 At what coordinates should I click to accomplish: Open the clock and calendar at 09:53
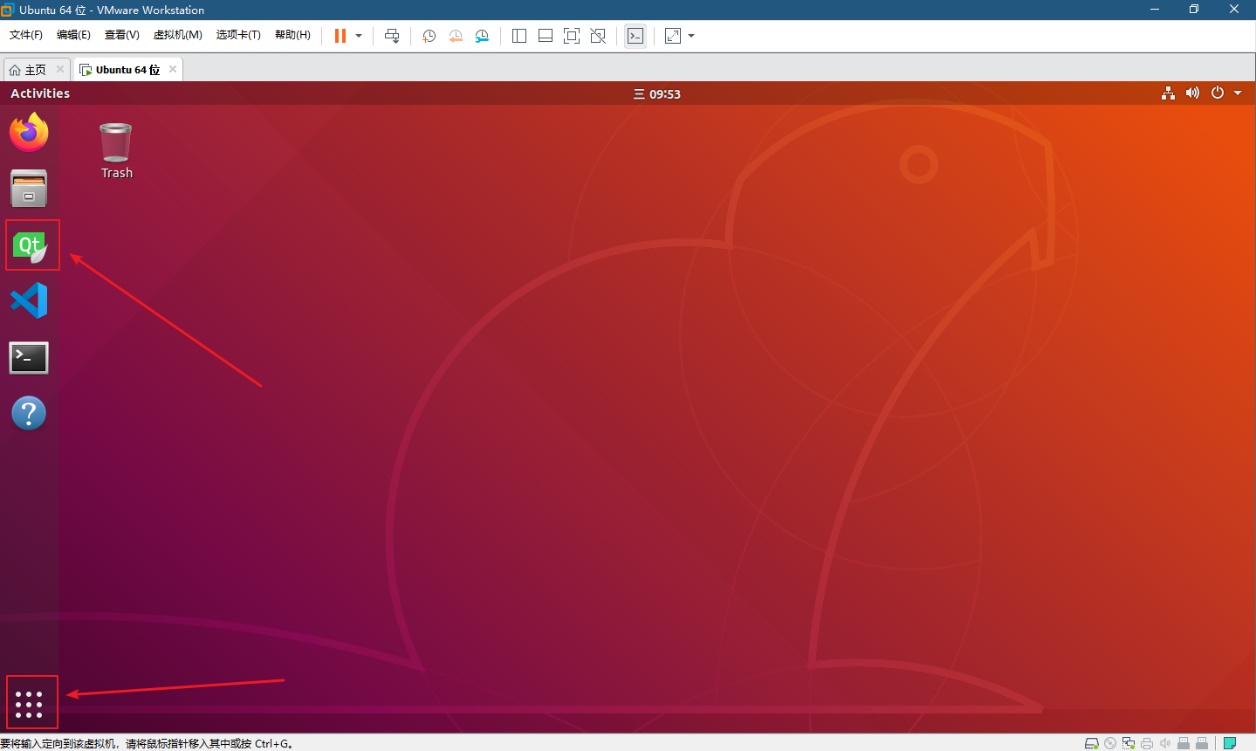[x=657, y=94]
